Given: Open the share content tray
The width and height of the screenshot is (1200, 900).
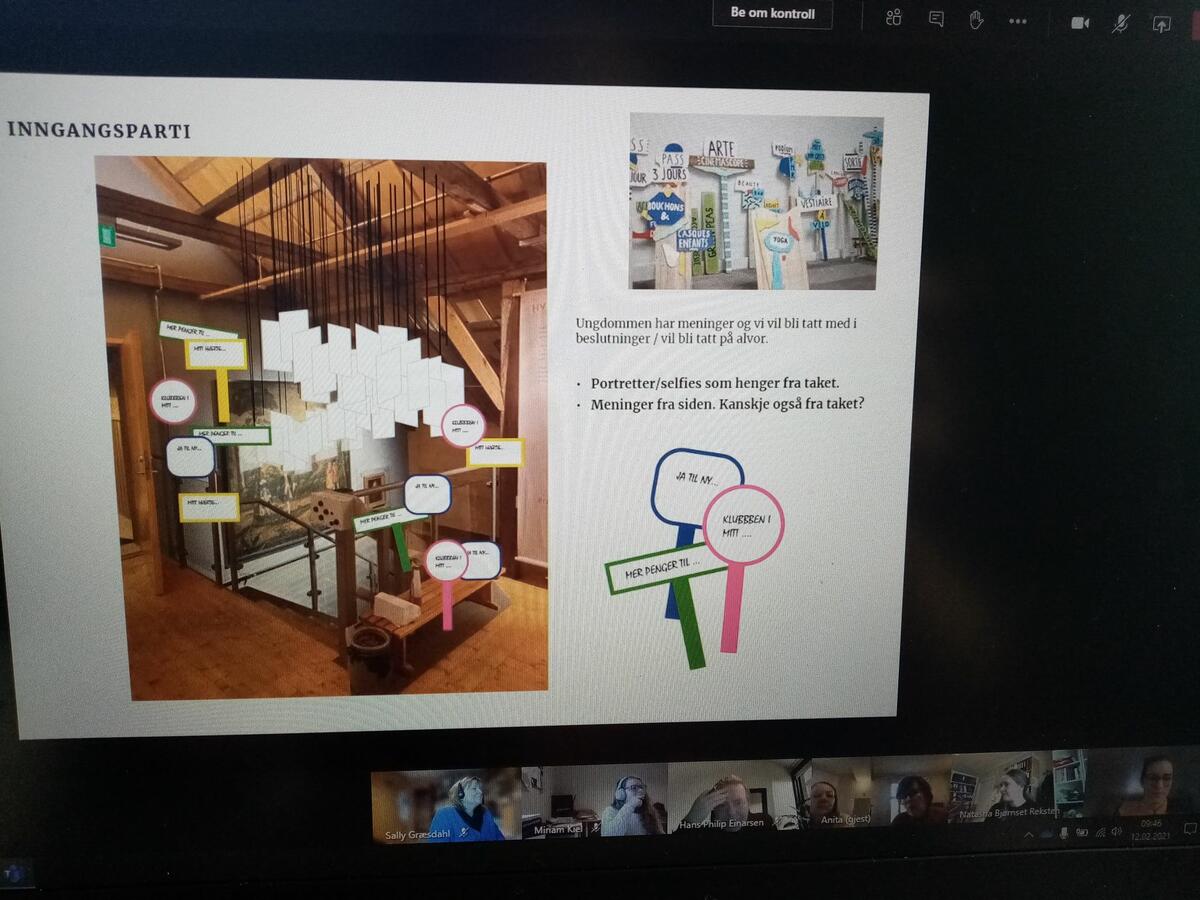Looking at the screenshot, I should click(x=1161, y=25).
